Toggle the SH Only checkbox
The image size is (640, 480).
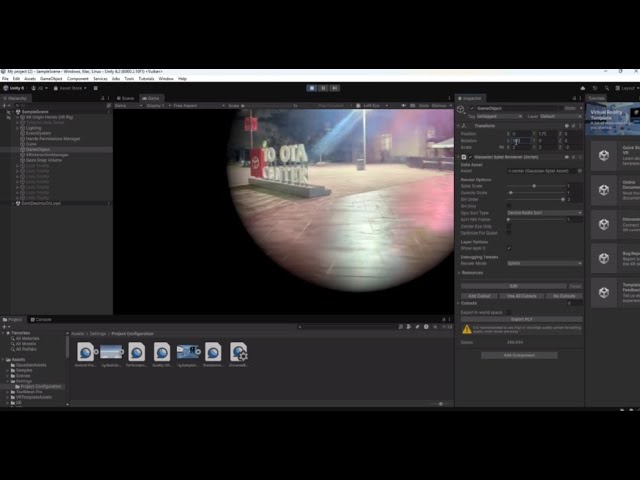point(509,206)
